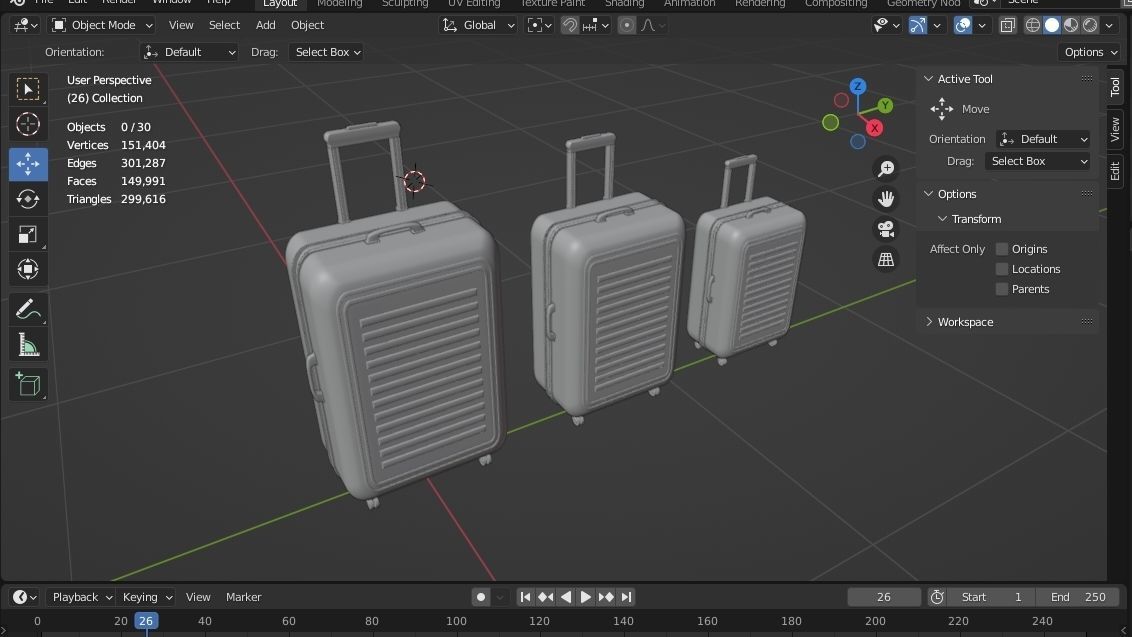
Task: Select the Select Box tool
Action: 28,90
